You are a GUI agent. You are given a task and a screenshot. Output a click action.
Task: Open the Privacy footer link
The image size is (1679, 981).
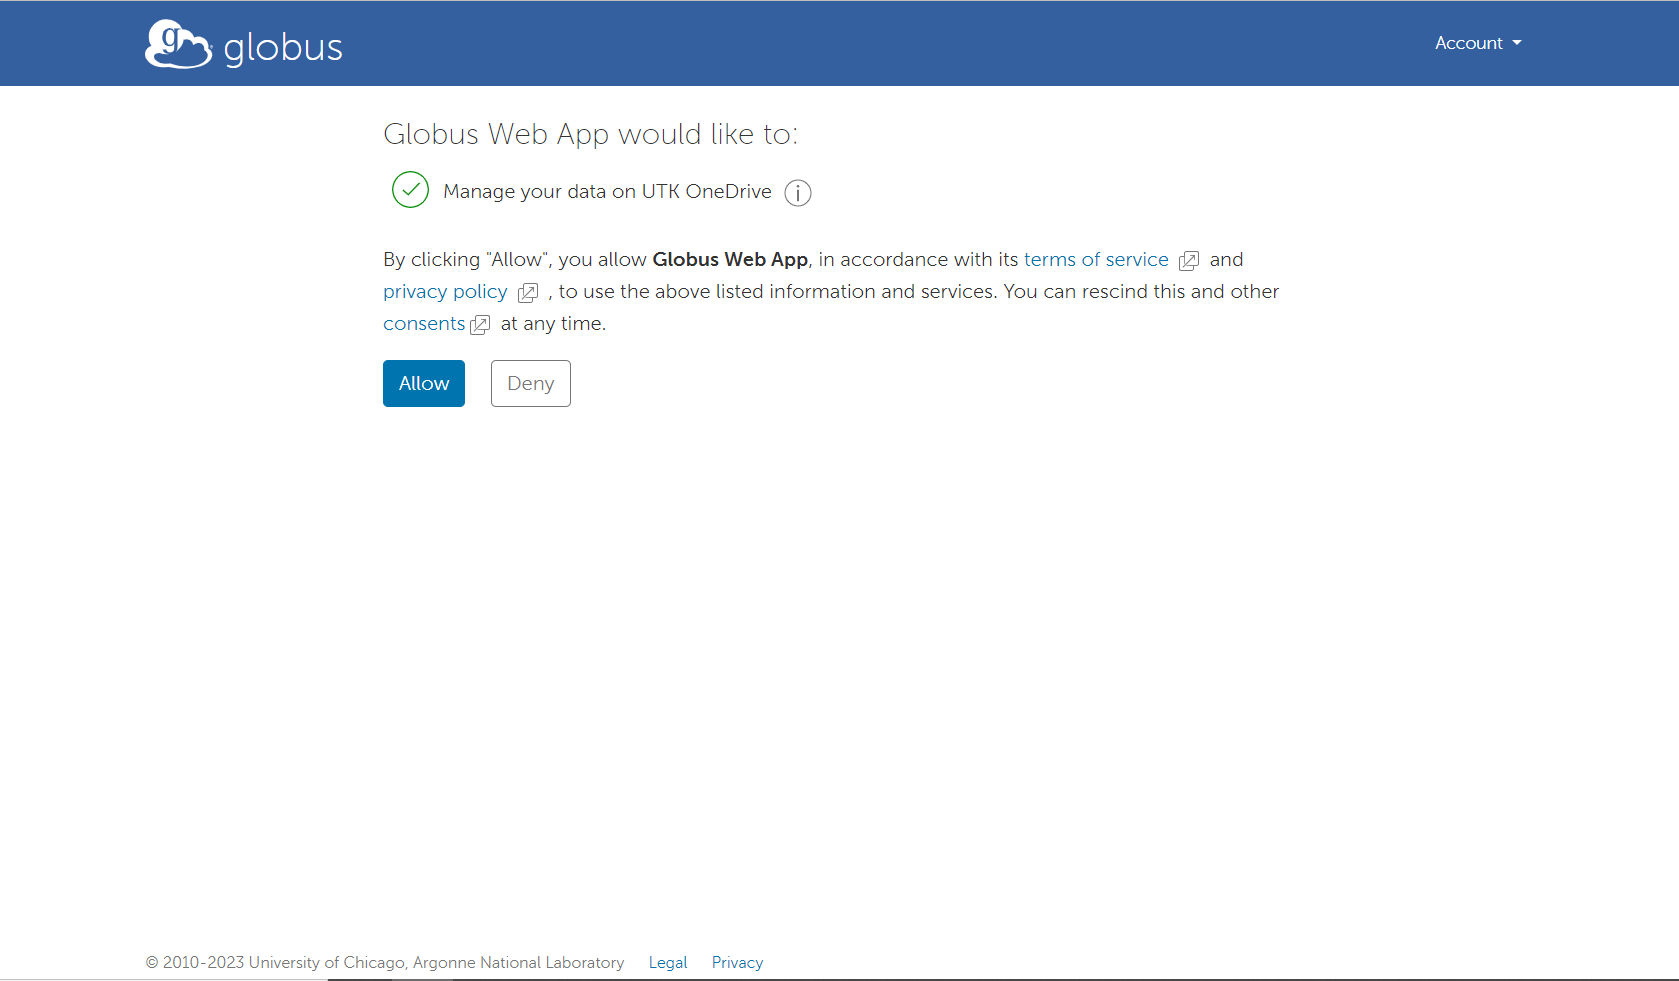pos(737,962)
